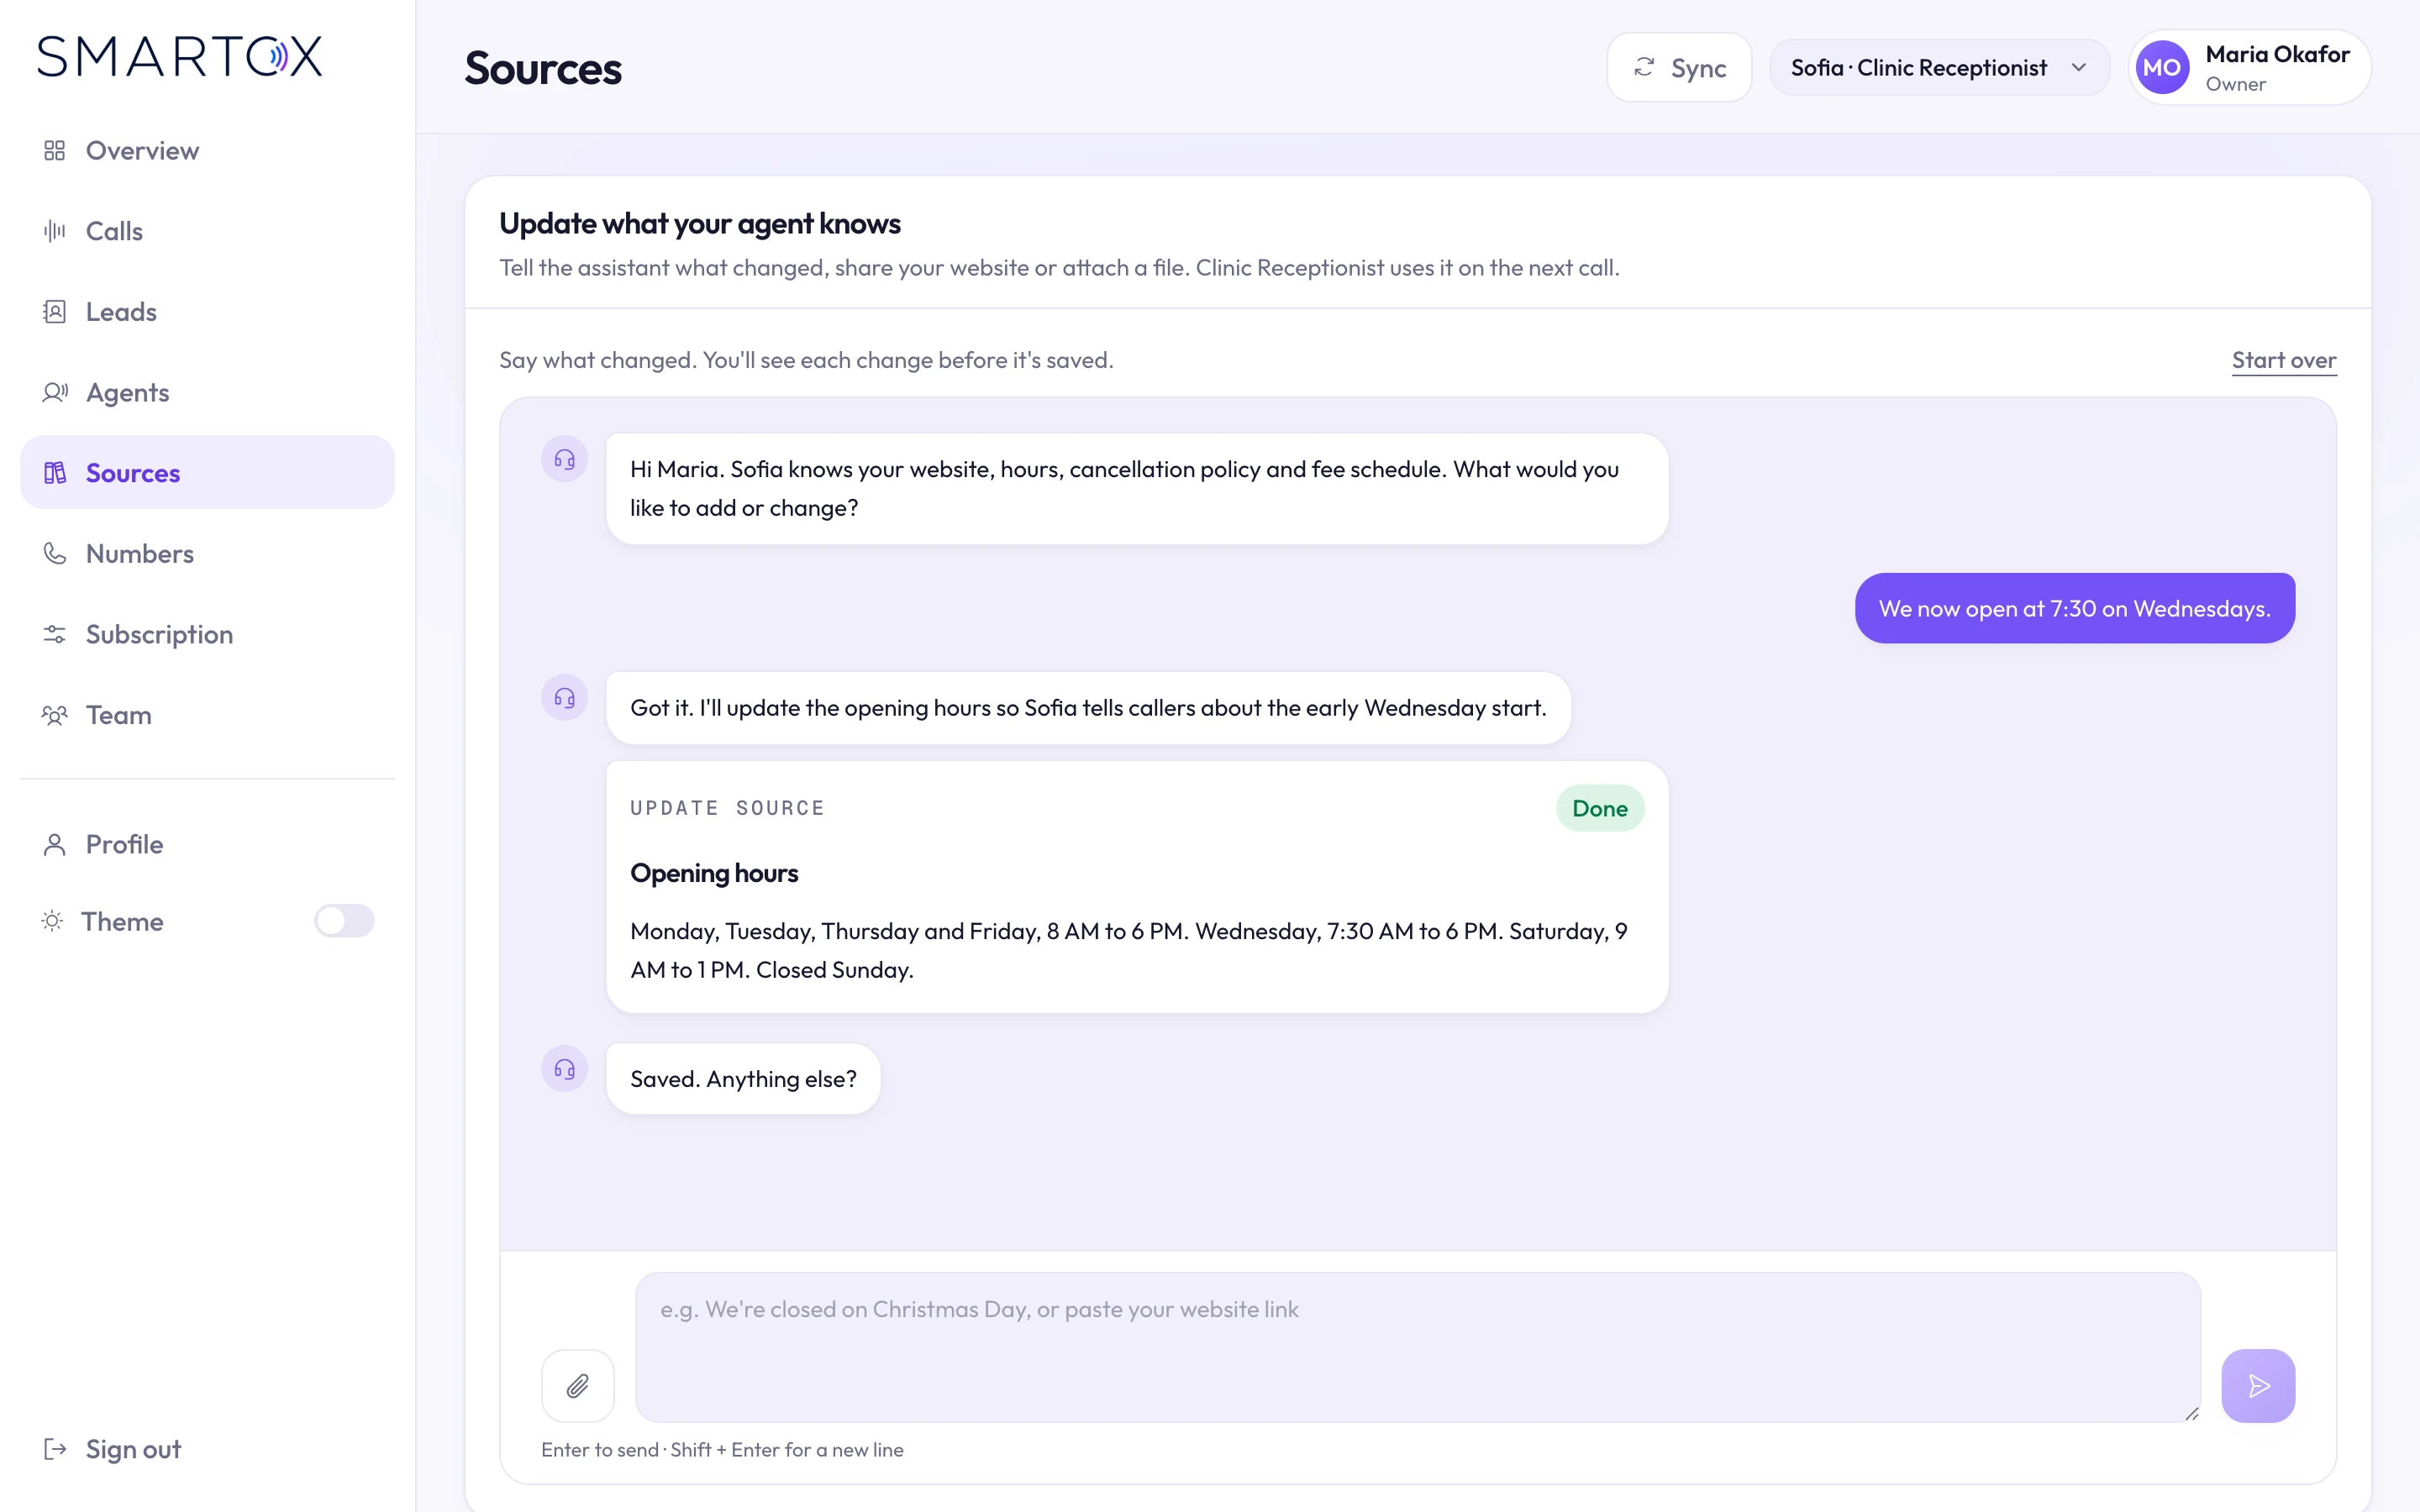Screen dimensions: 2420x1512
Task: Click the Sign out door icon
Action: (55, 1449)
